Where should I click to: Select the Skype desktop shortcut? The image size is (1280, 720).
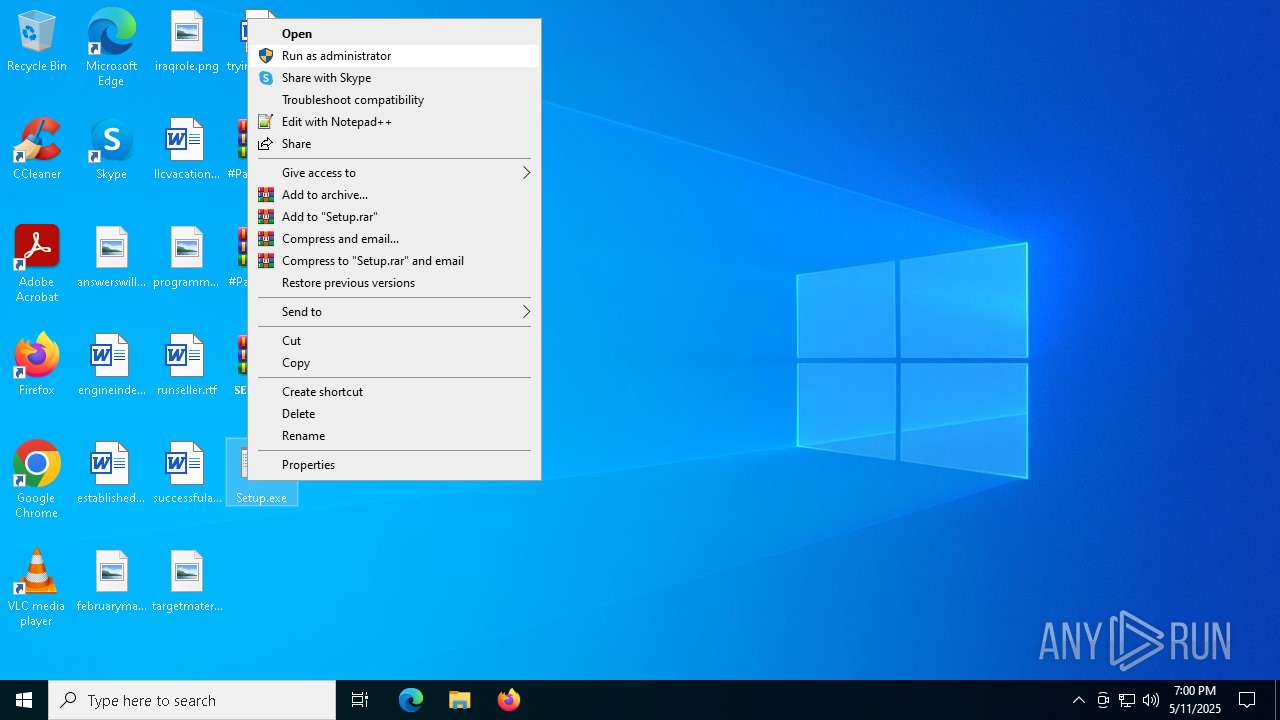tap(111, 150)
